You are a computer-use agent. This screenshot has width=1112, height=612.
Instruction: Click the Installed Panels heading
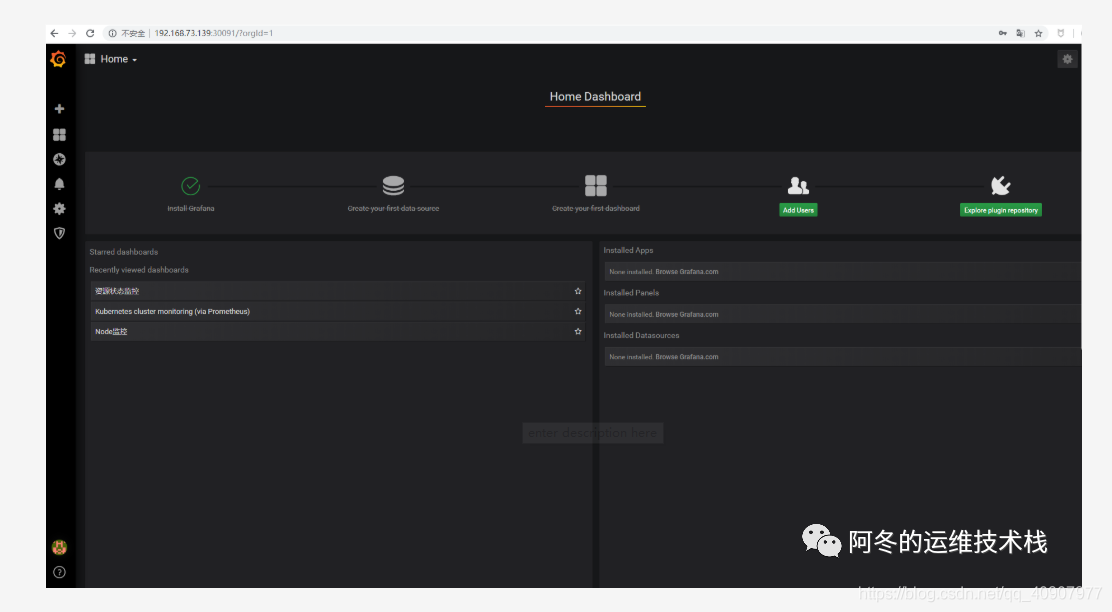pos(631,293)
